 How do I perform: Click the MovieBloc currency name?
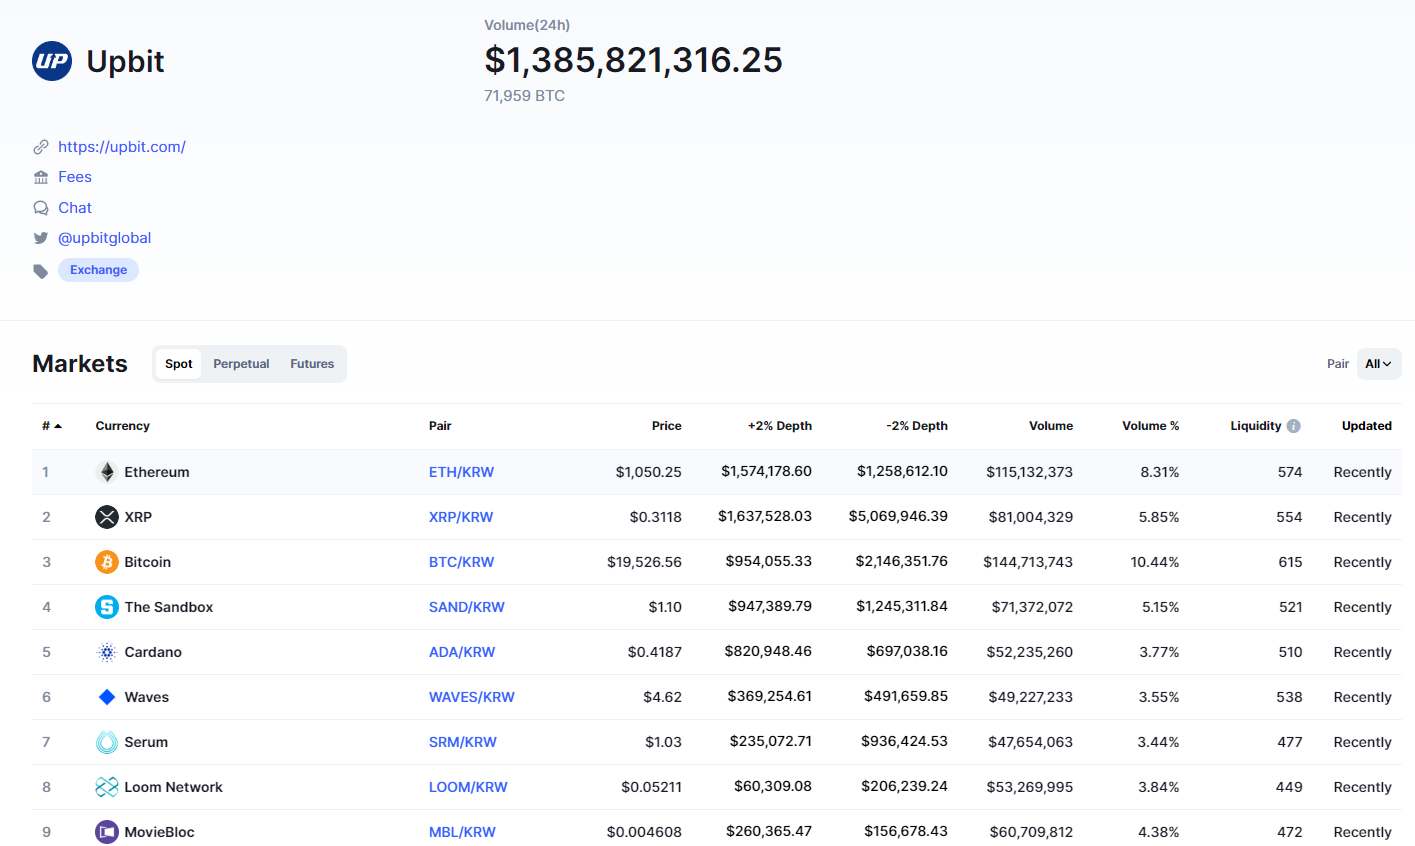click(x=160, y=832)
